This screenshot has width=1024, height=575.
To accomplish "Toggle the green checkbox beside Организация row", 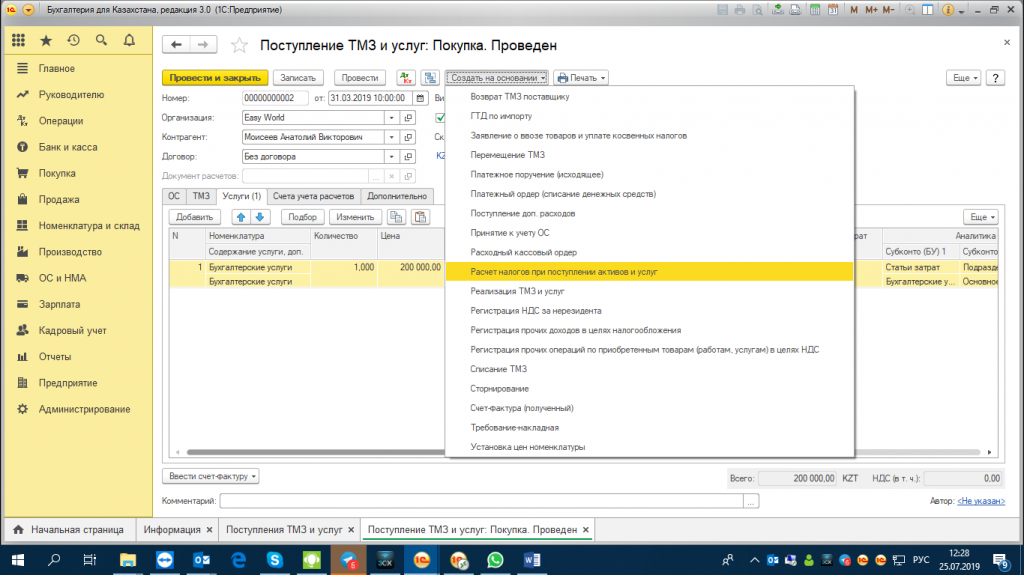I will click(440, 118).
